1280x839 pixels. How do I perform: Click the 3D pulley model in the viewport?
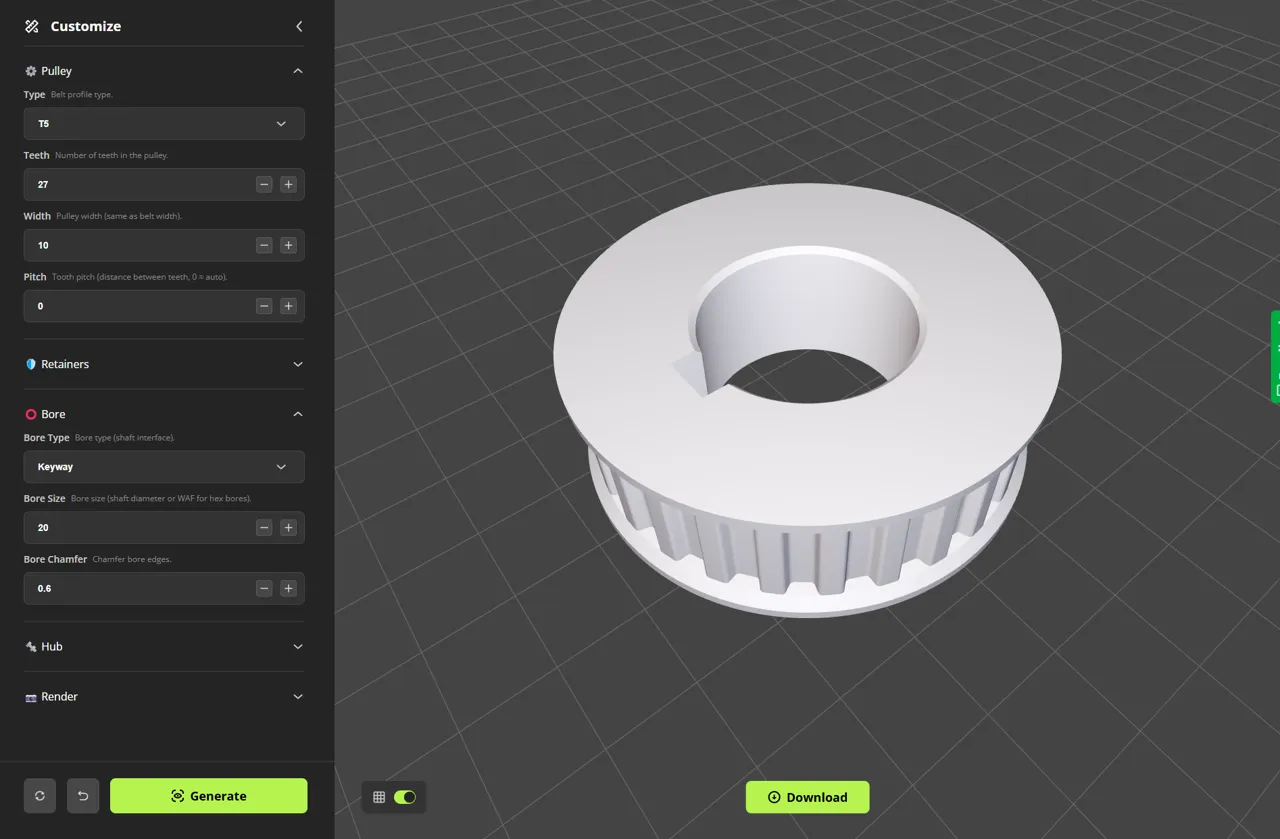tap(807, 400)
